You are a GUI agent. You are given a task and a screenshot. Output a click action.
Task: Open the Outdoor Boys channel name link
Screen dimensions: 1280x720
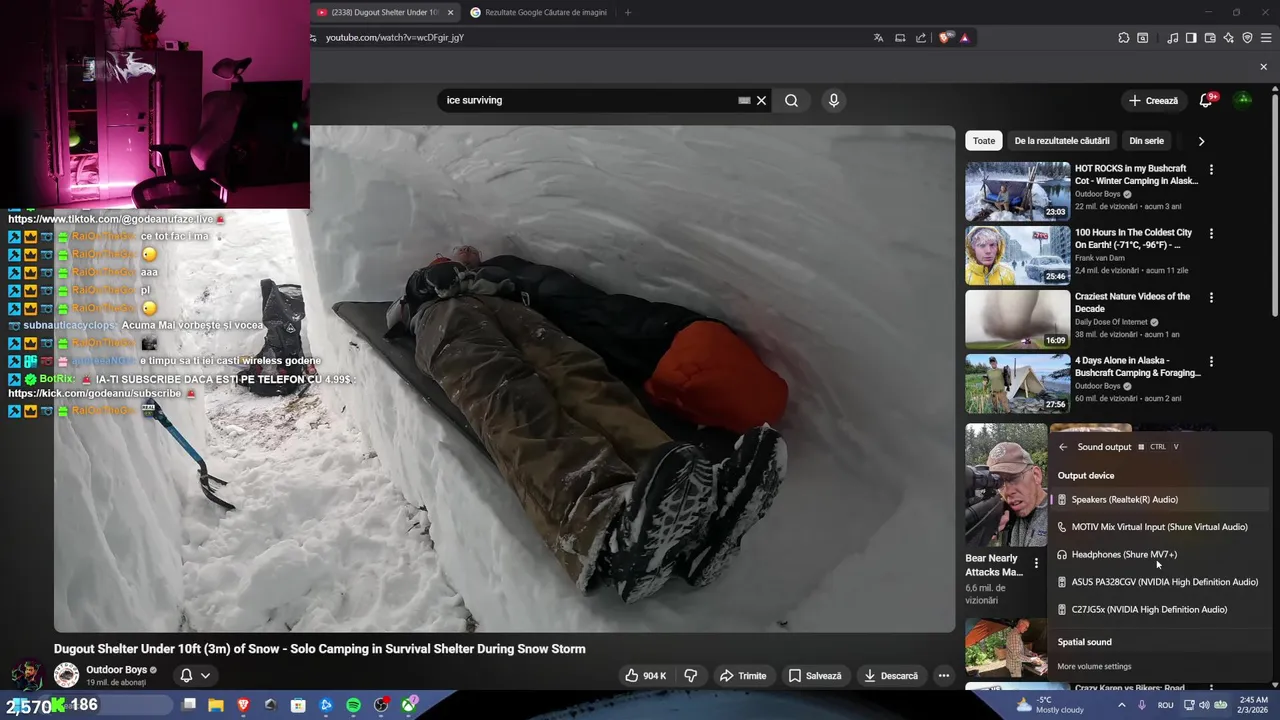pos(116,670)
